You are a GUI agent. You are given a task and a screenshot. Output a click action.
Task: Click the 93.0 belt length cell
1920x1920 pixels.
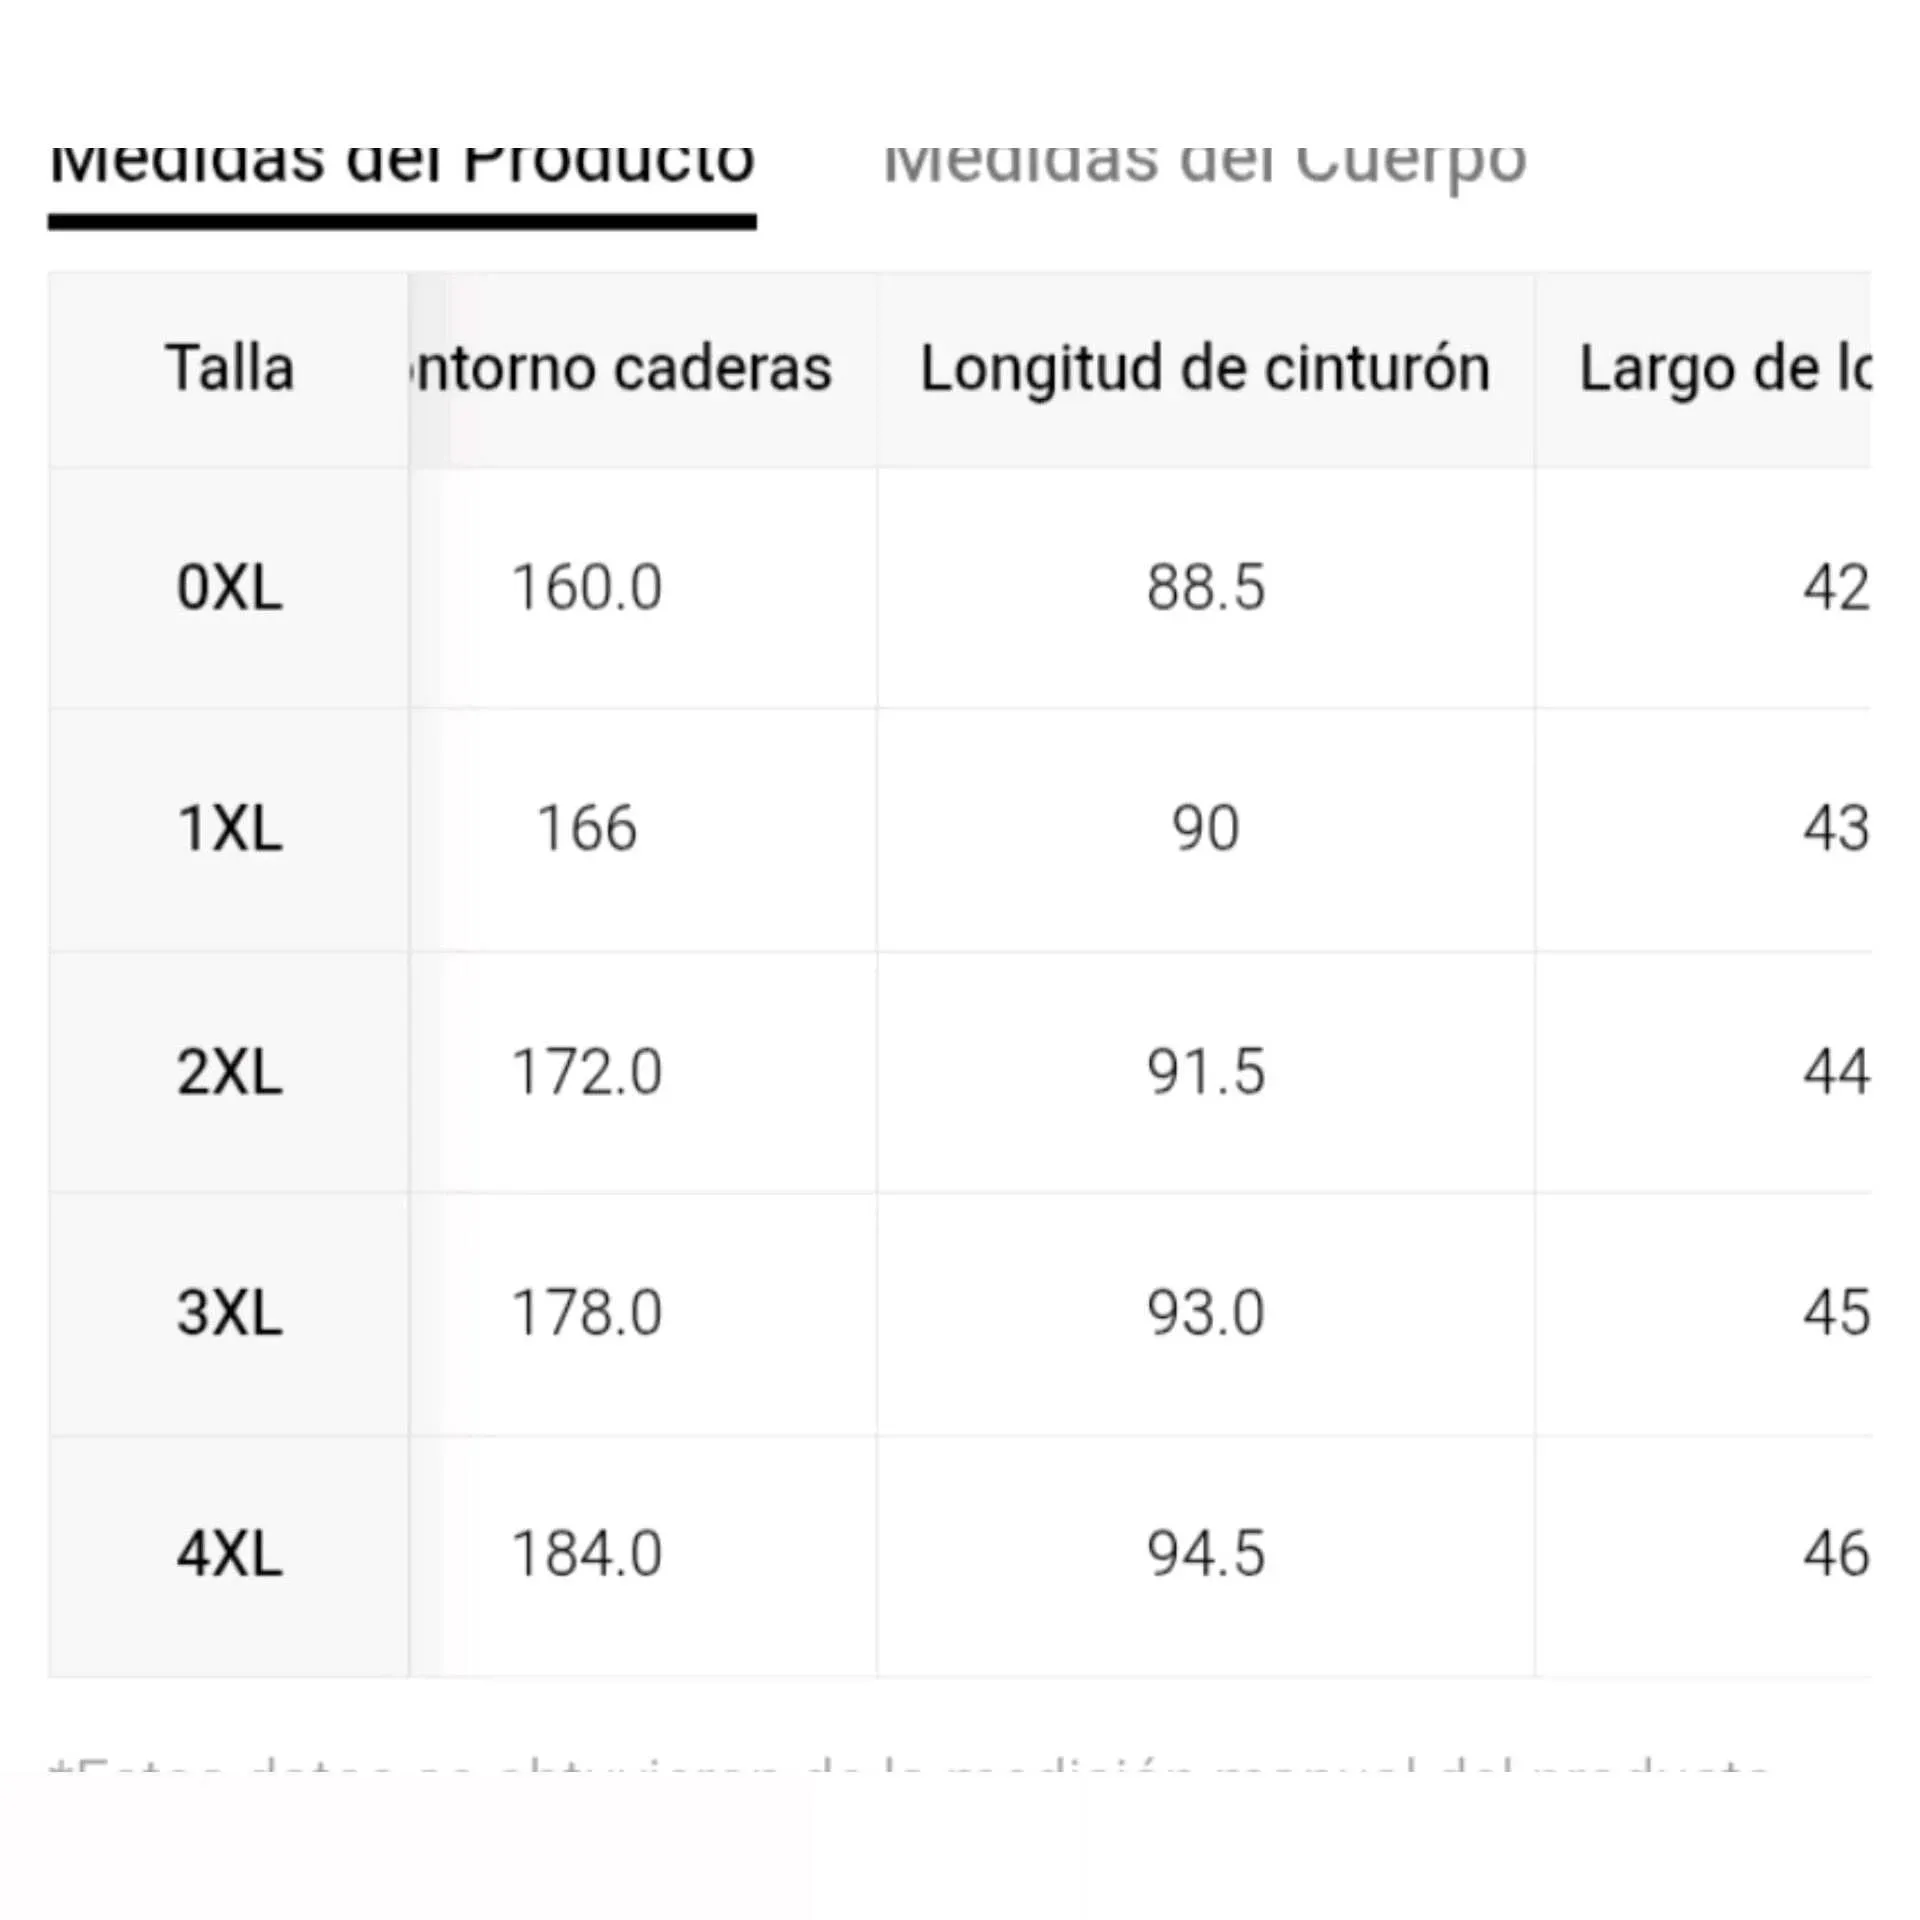click(x=1205, y=1312)
